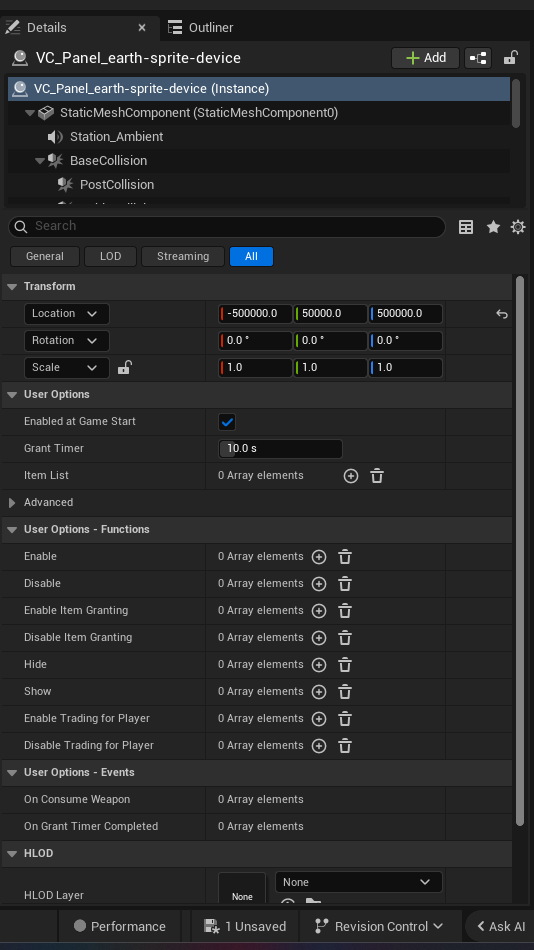Open the HLOD Layer None dropdown
534x950 pixels.
click(359, 882)
